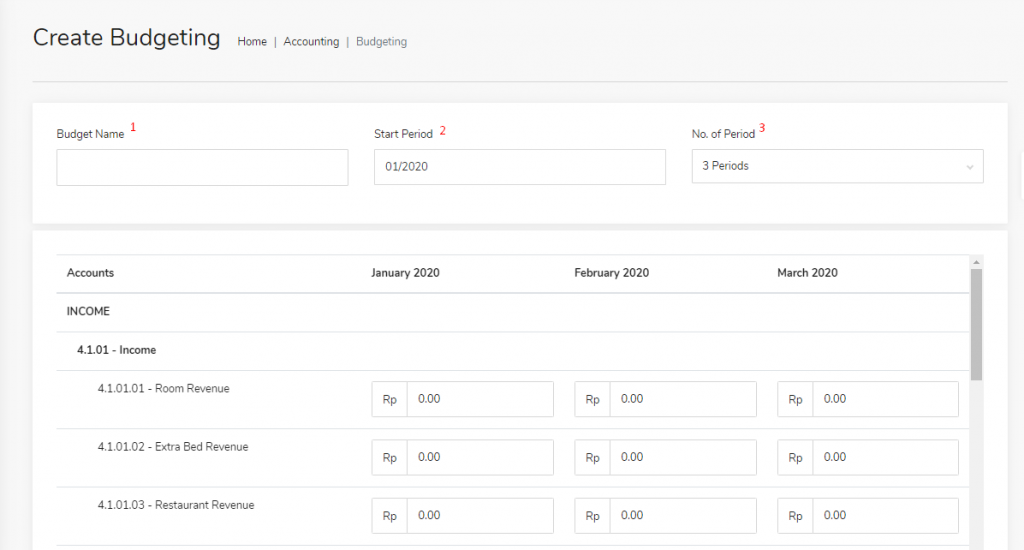Screen dimensions: 1024x550
Task: Select Extra Bed Revenue January 2020 amount
Action: (x=479, y=457)
